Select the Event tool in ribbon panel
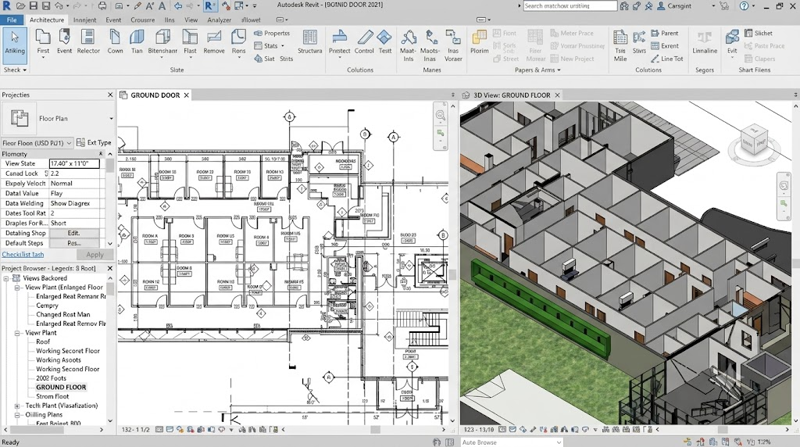The height and width of the screenshot is (447, 800). tap(64, 42)
